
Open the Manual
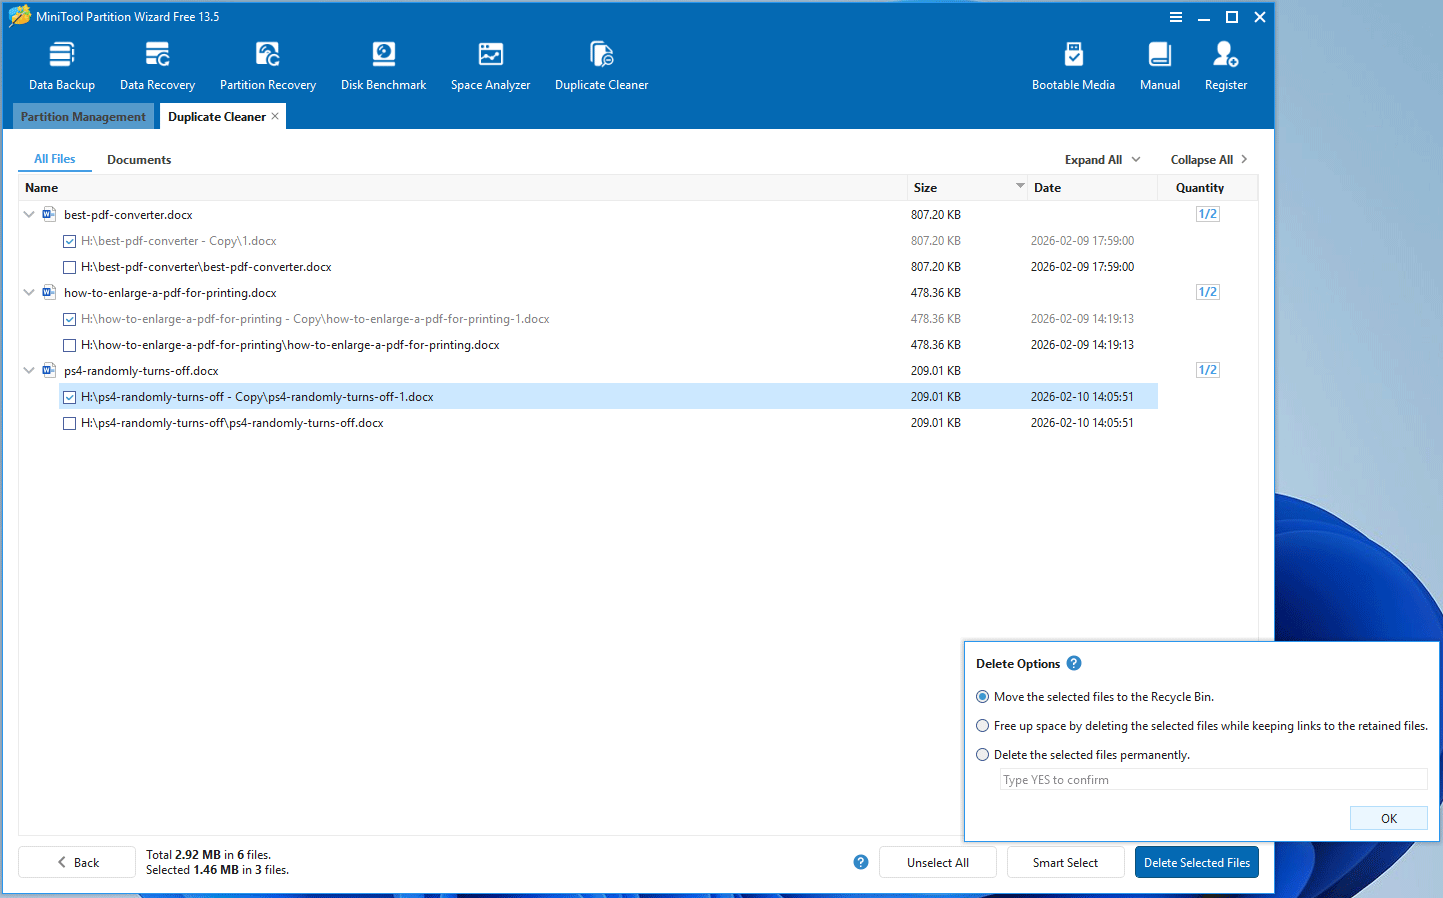click(1159, 63)
